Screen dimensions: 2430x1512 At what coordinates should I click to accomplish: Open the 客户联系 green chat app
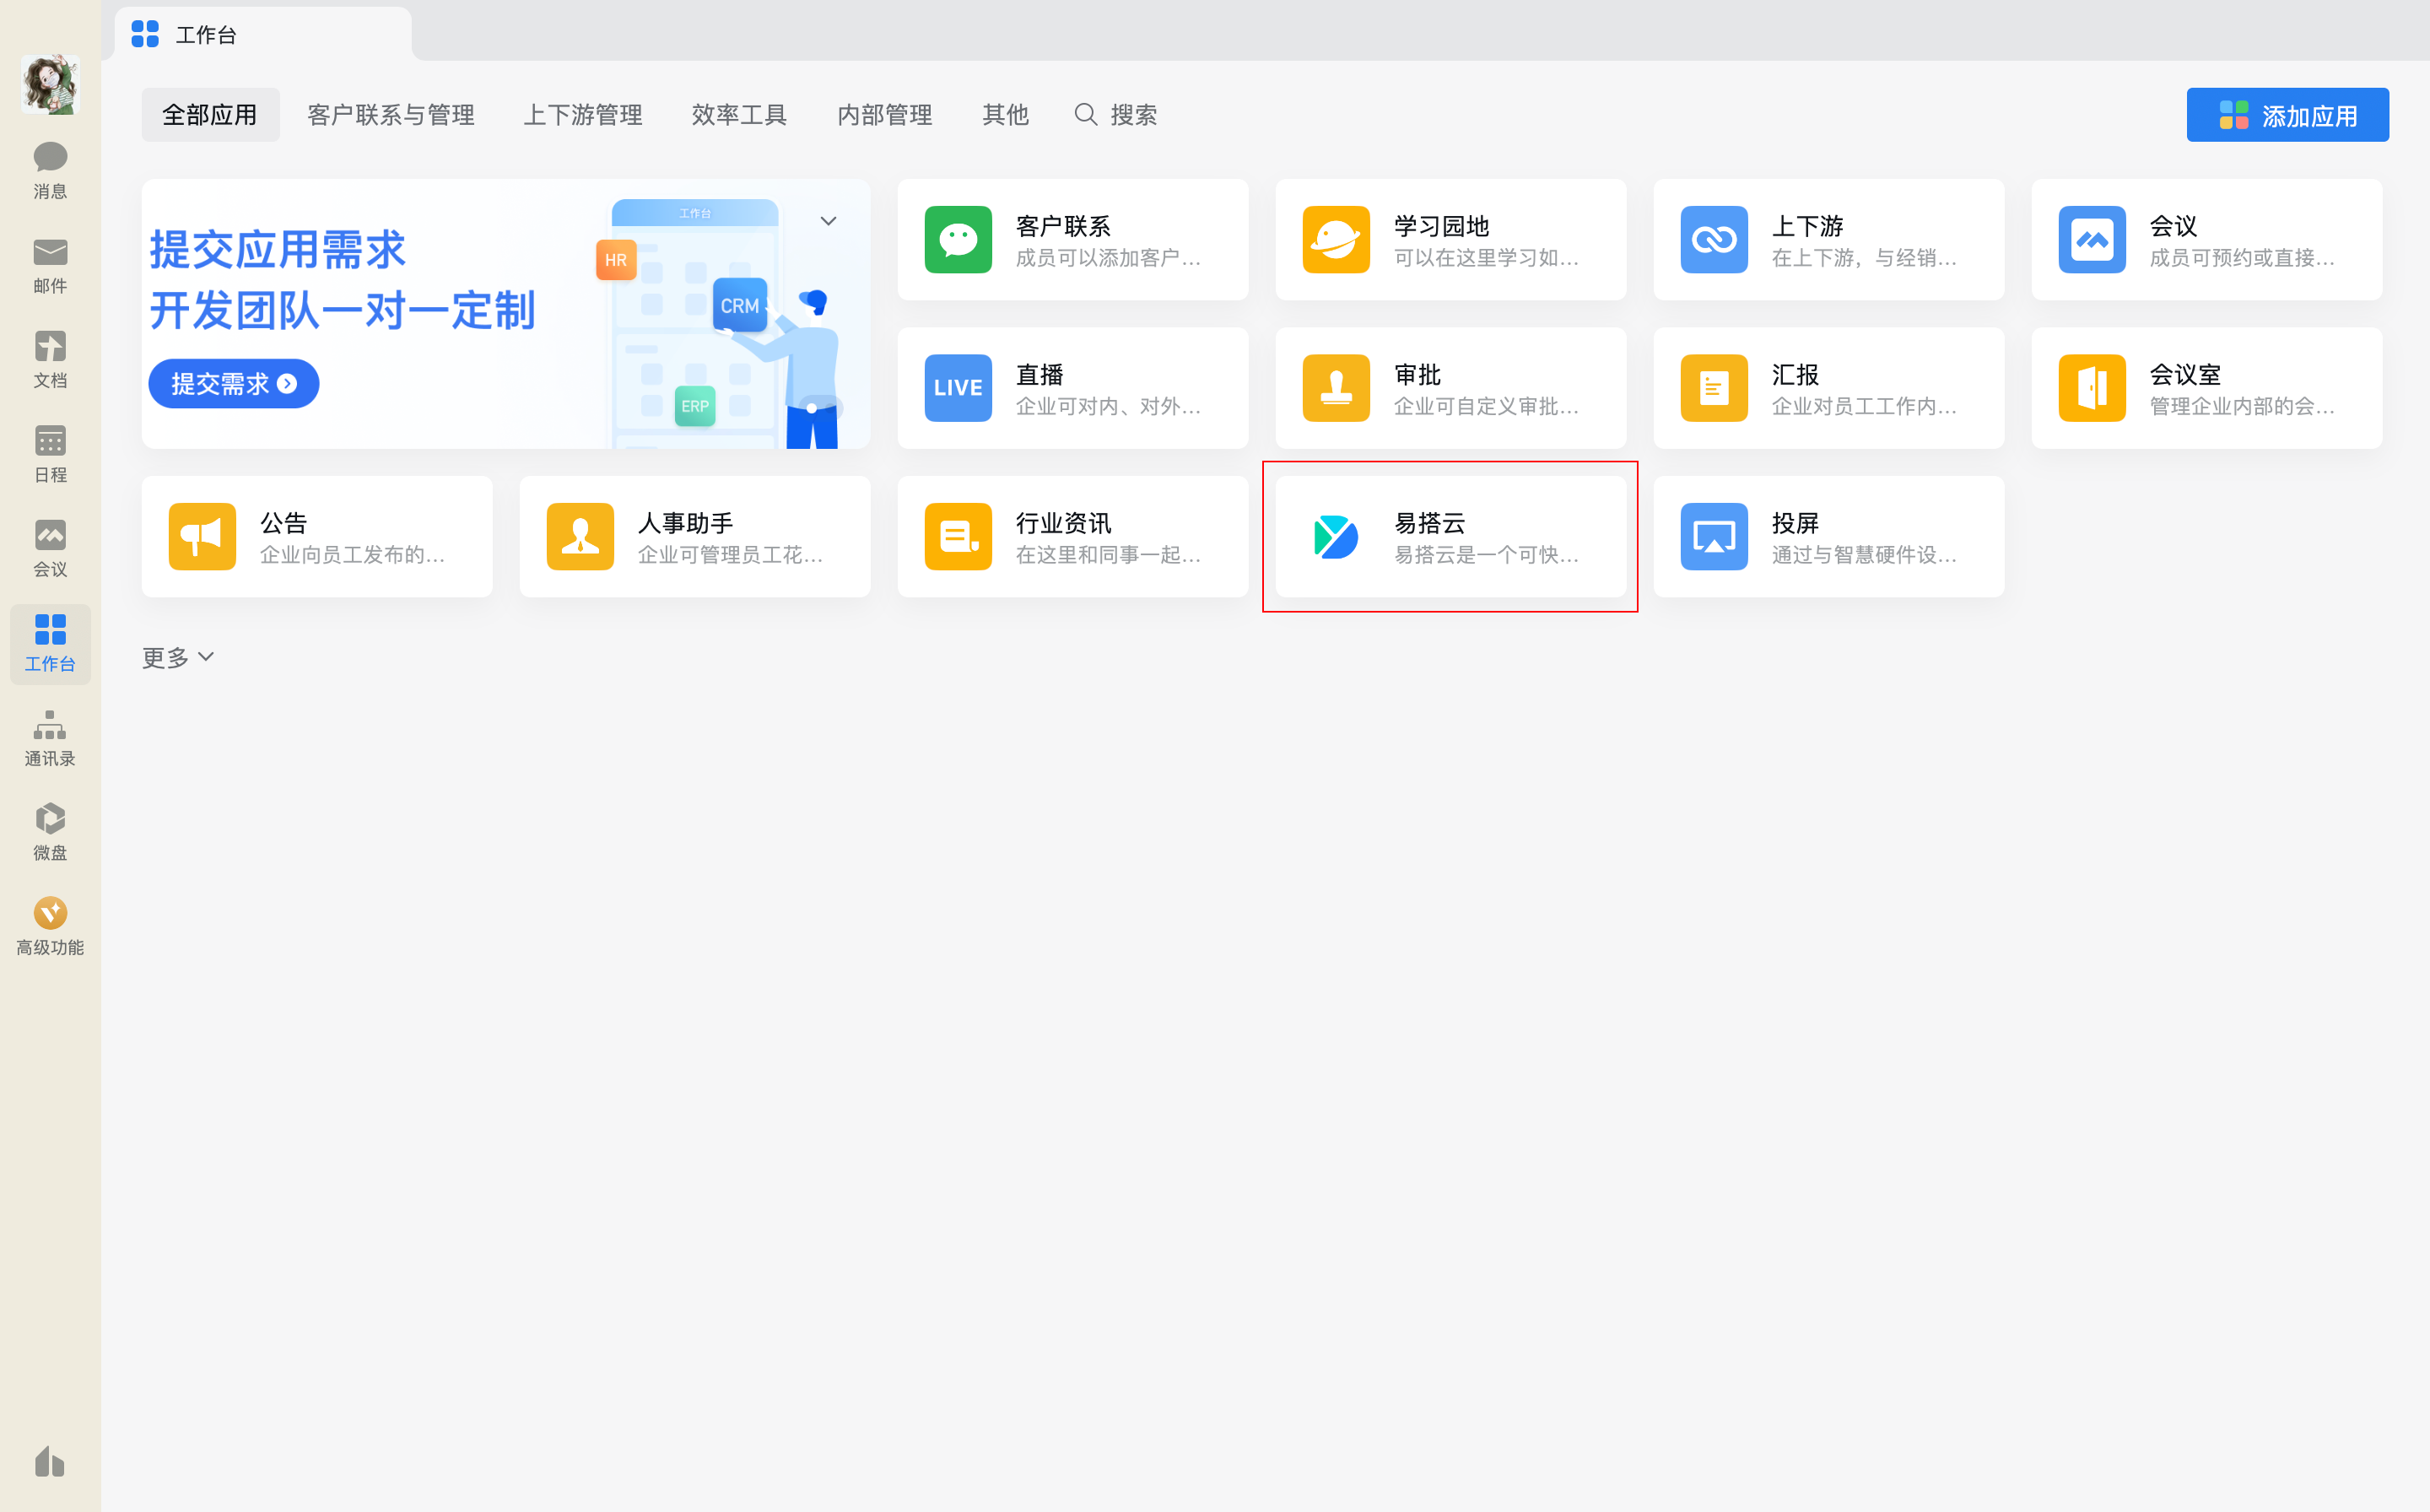pyautogui.click(x=957, y=240)
